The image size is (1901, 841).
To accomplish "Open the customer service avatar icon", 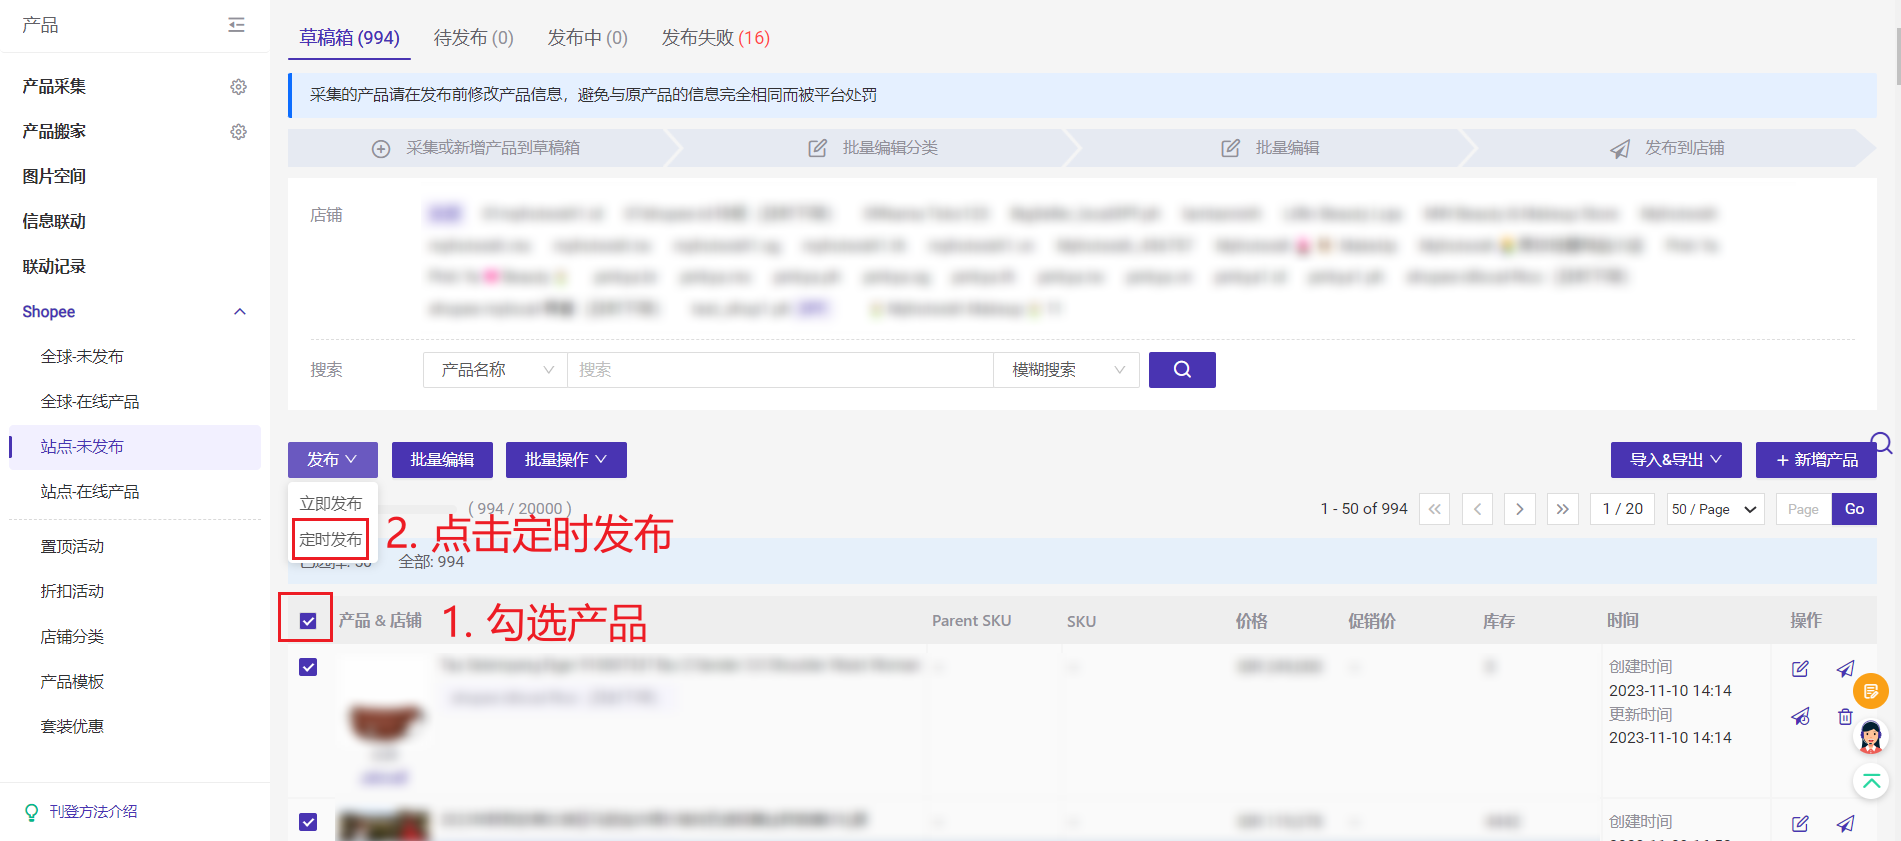I will pyautogui.click(x=1870, y=737).
